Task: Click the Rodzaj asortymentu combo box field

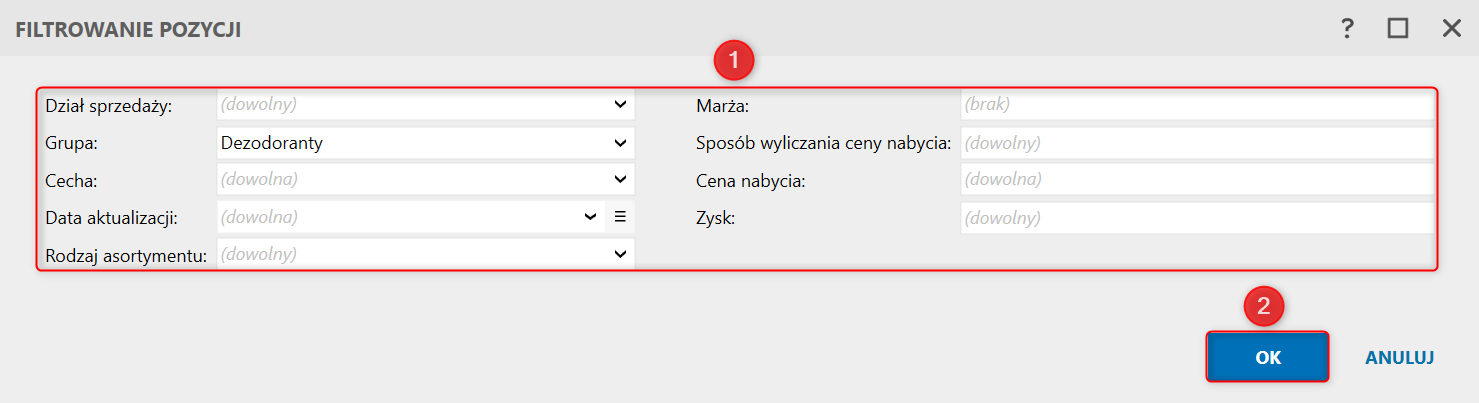Action: 410,254
